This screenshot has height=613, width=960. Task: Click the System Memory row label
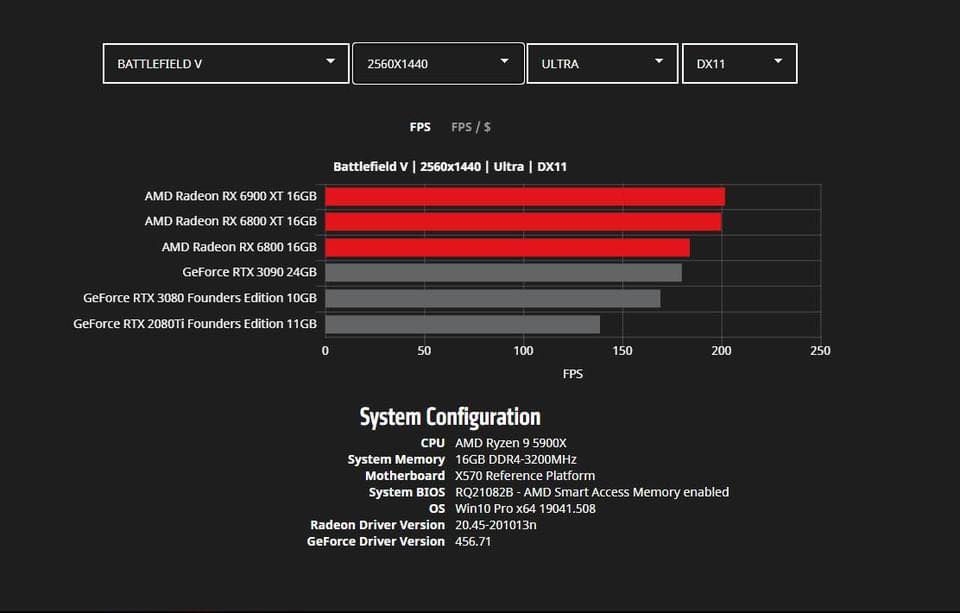[x=396, y=459]
